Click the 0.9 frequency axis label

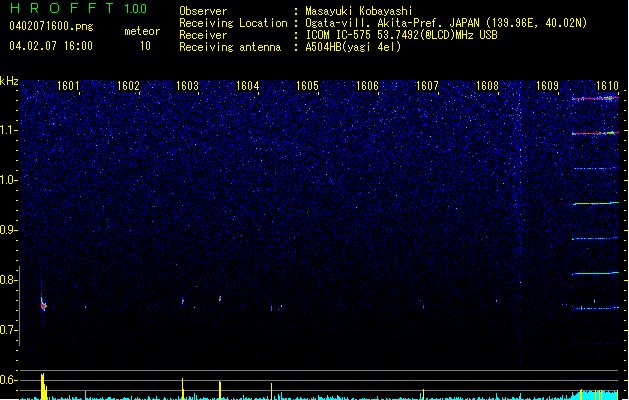point(8,230)
